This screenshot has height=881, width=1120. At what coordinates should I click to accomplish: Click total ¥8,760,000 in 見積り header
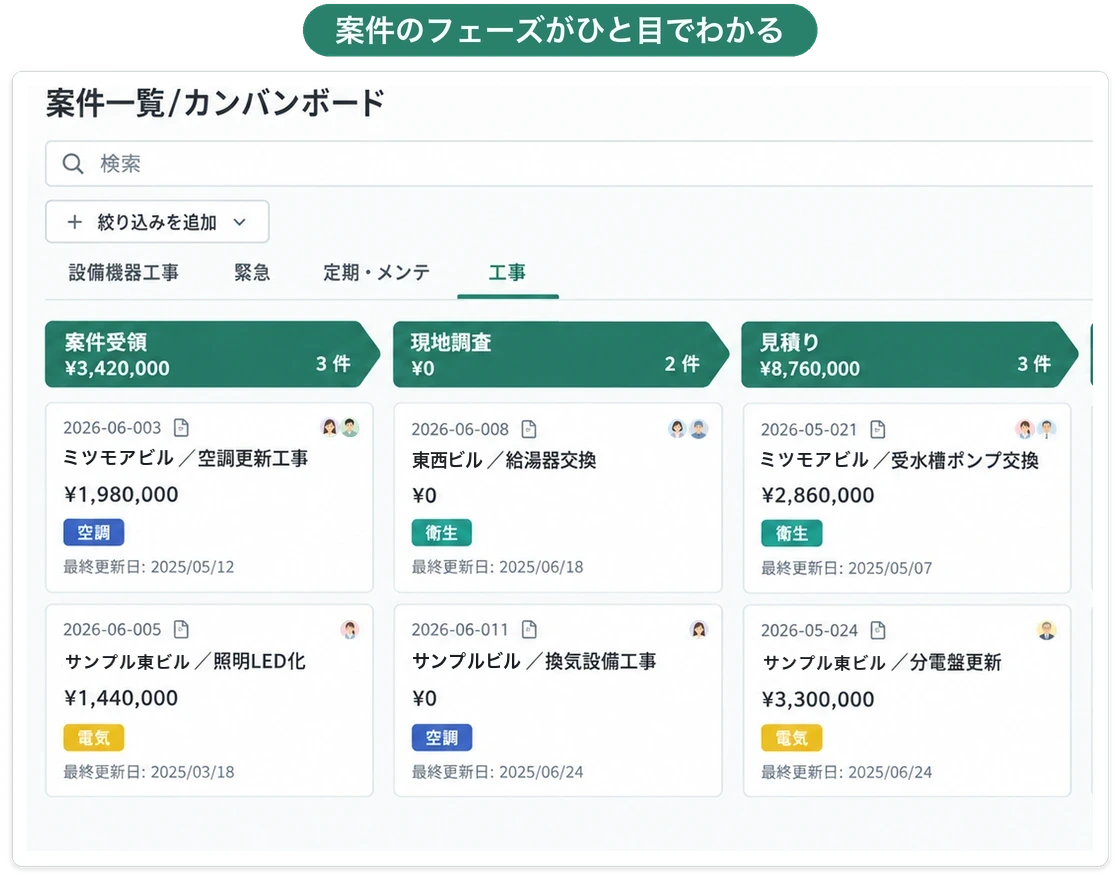[810, 369]
